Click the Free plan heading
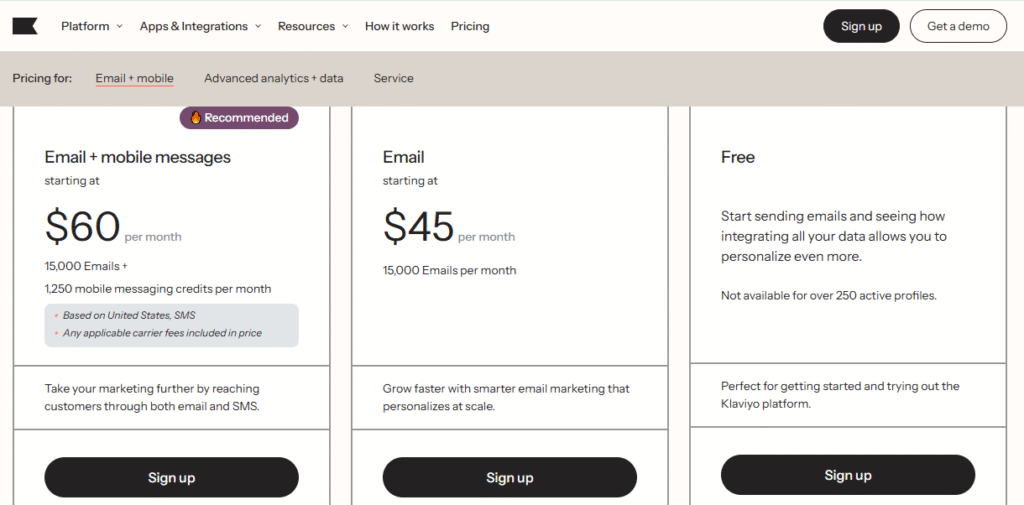The width and height of the screenshot is (1024, 505). point(737,157)
